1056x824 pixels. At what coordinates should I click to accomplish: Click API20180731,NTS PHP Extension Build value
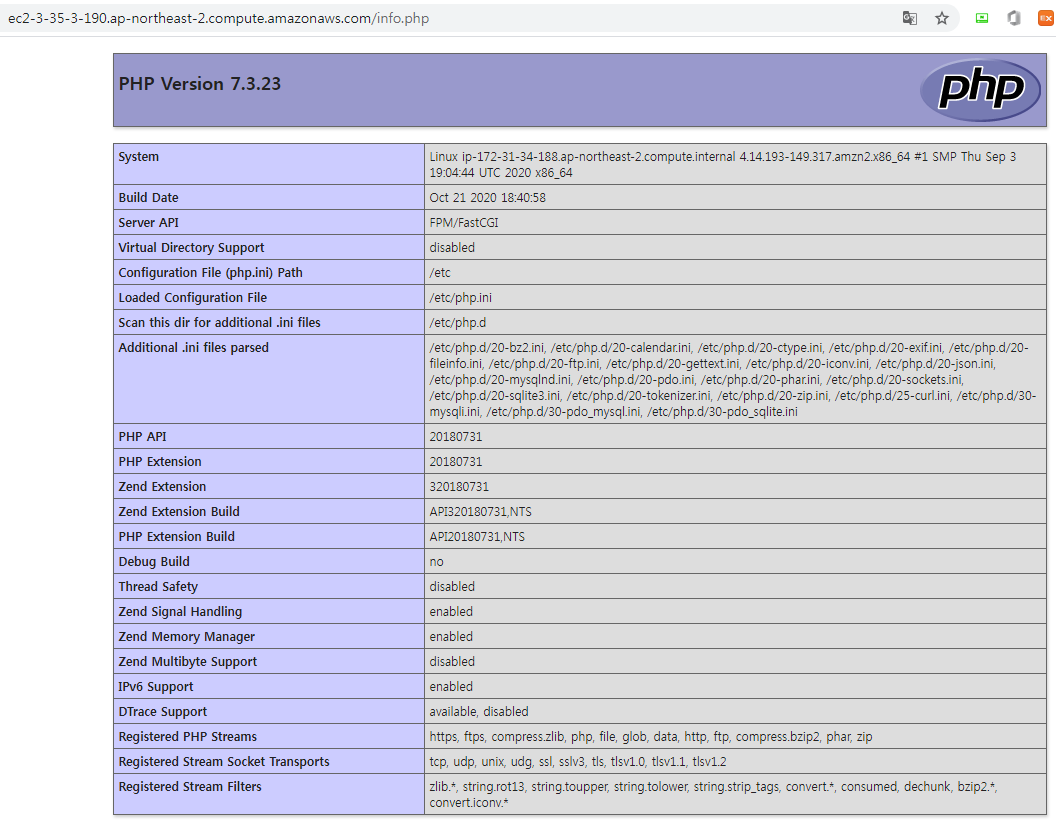(477, 537)
